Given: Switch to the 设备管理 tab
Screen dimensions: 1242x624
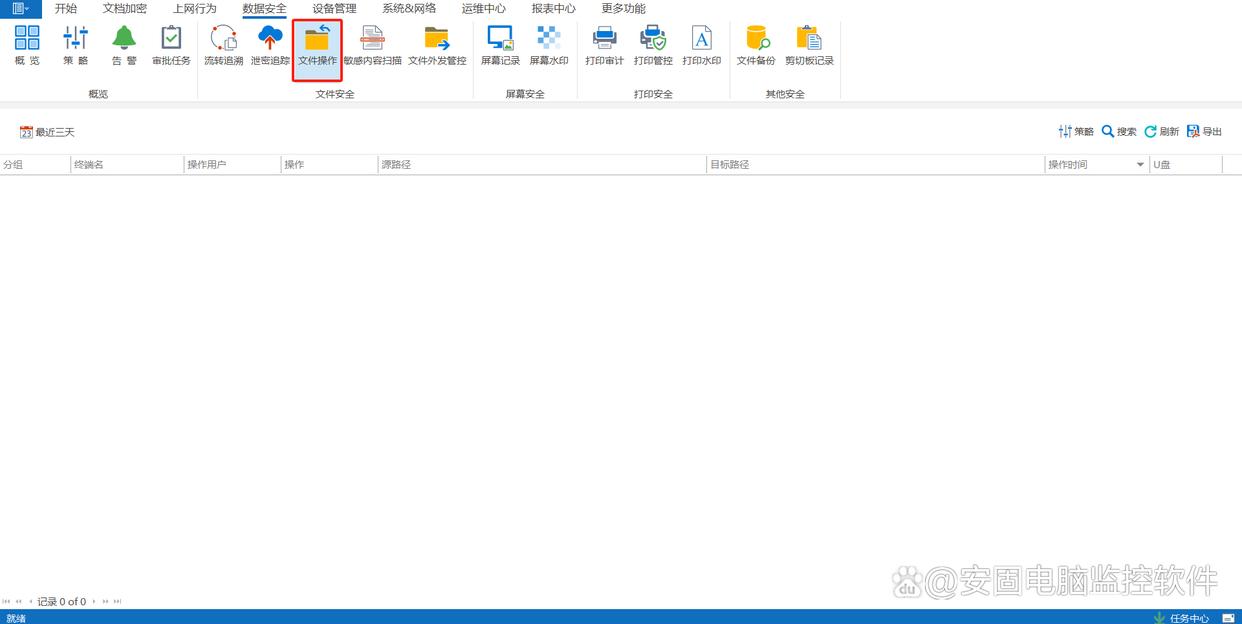Looking at the screenshot, I should [334, 8].
